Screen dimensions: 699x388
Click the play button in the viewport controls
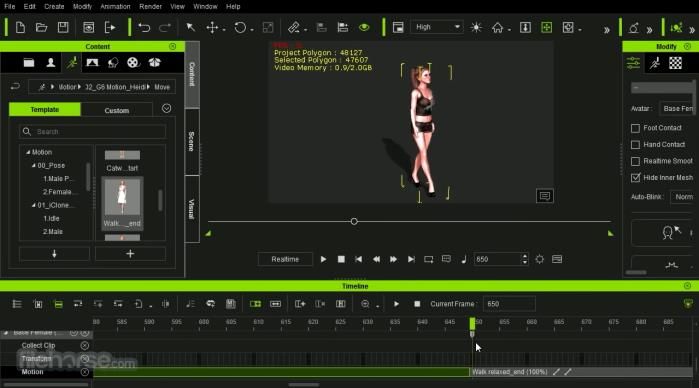(323, 259)
